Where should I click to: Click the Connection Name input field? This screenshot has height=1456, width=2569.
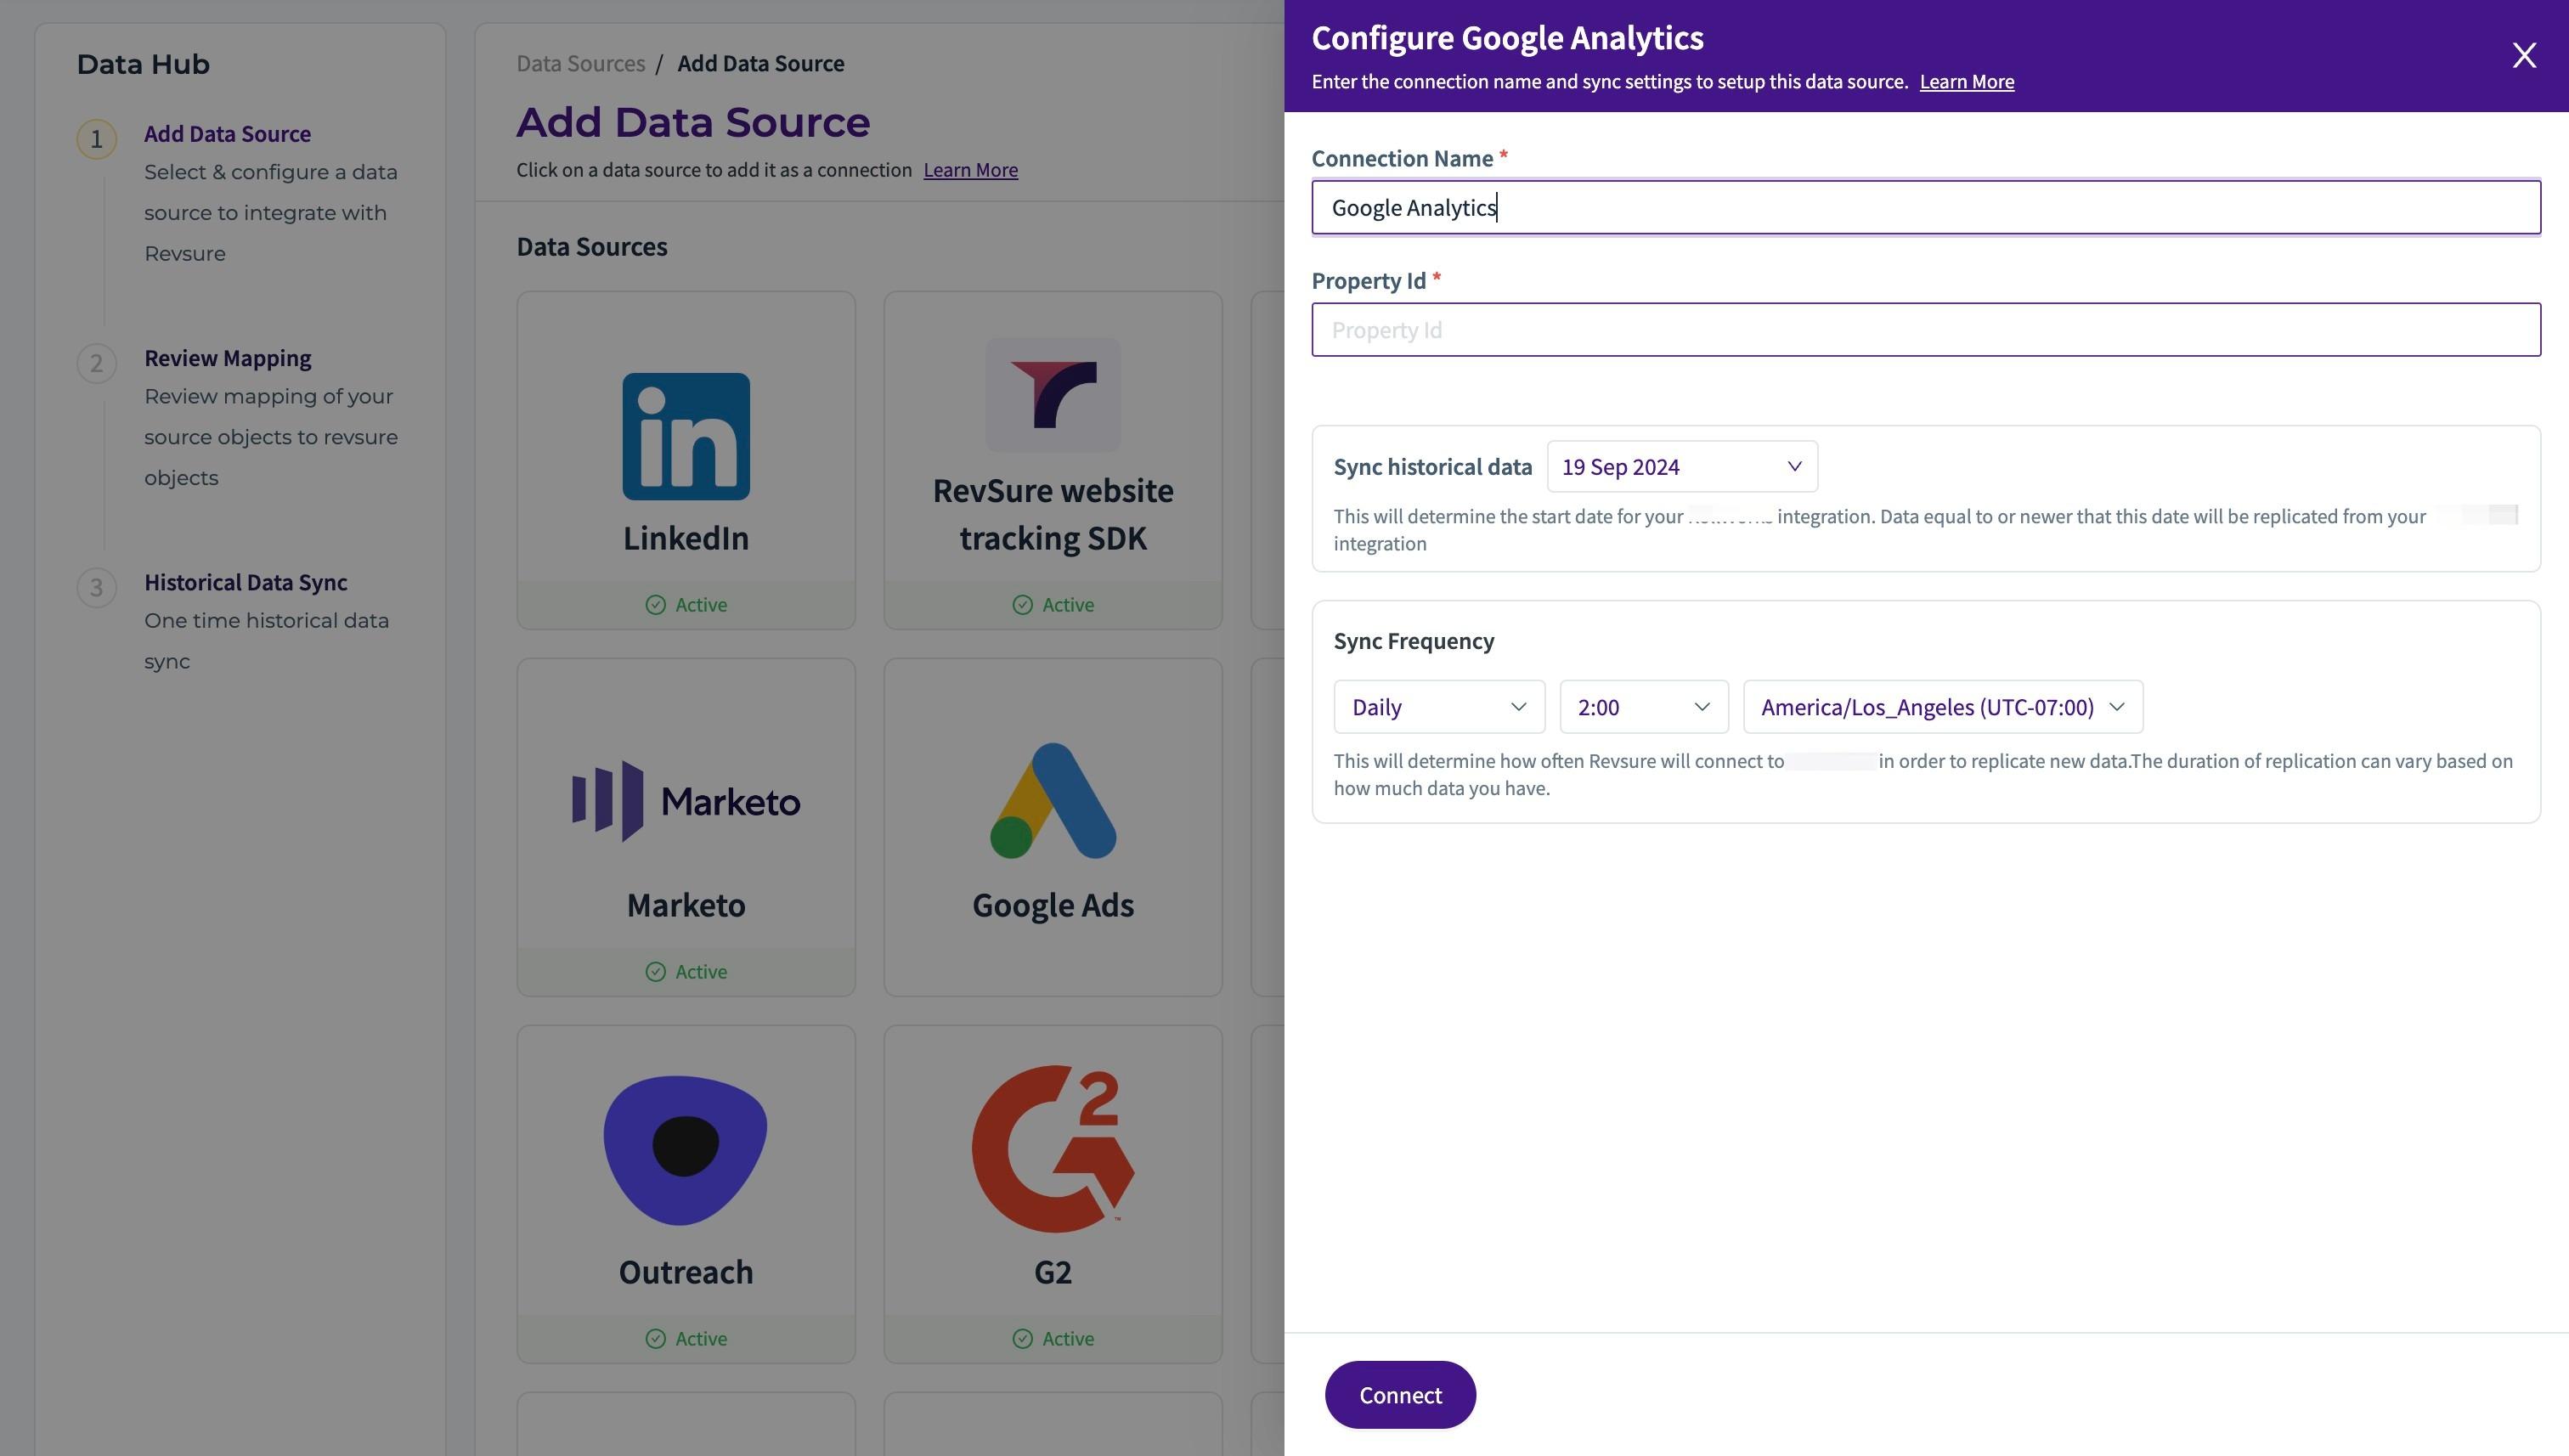pos(1925,208)
